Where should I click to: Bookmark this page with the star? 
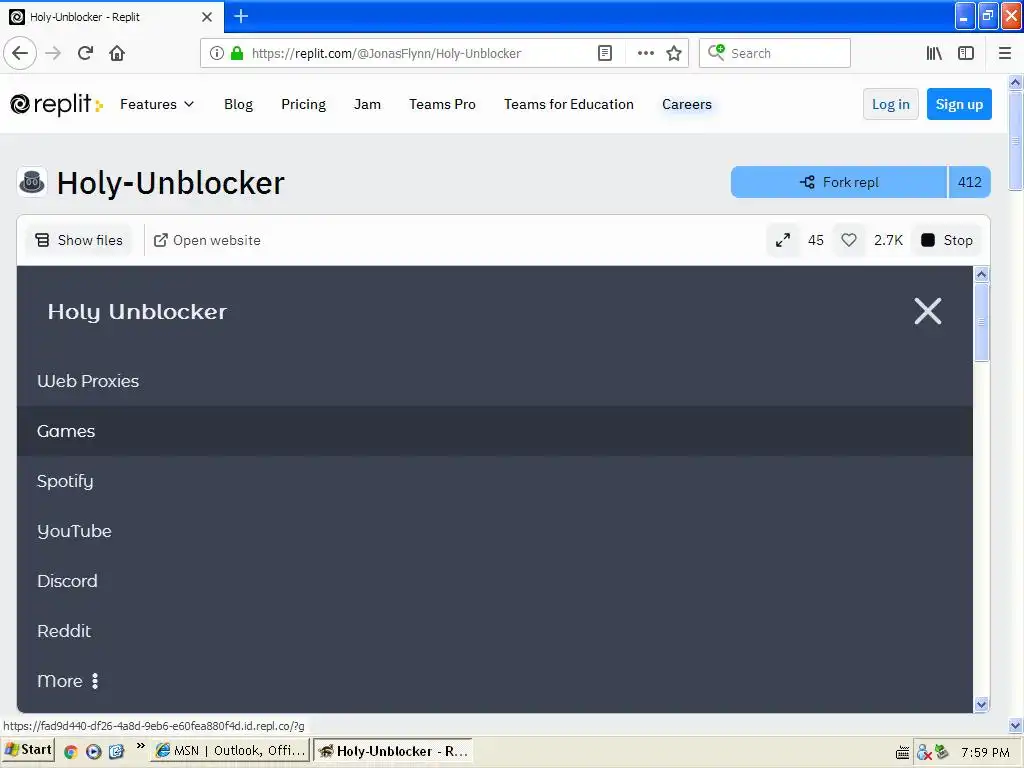[x=674, y=53]
